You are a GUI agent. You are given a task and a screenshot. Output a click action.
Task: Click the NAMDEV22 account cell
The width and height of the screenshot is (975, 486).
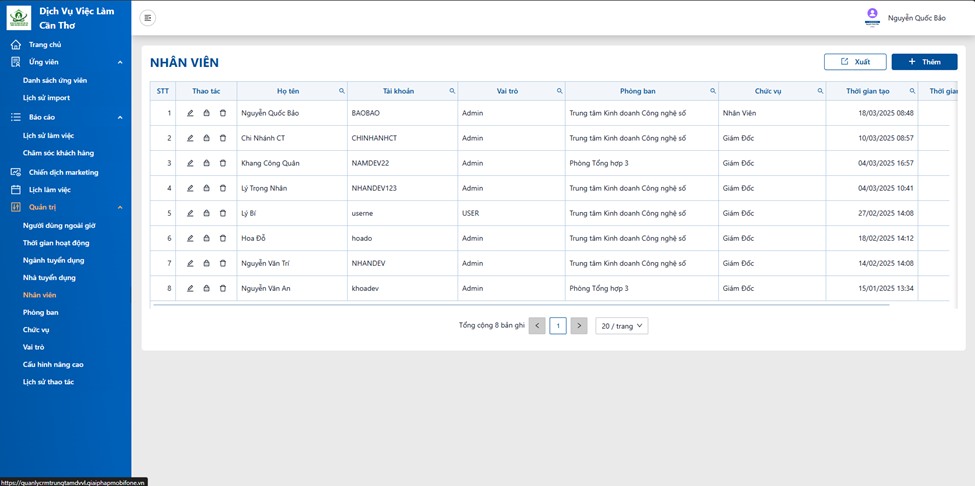coord(403,163)
